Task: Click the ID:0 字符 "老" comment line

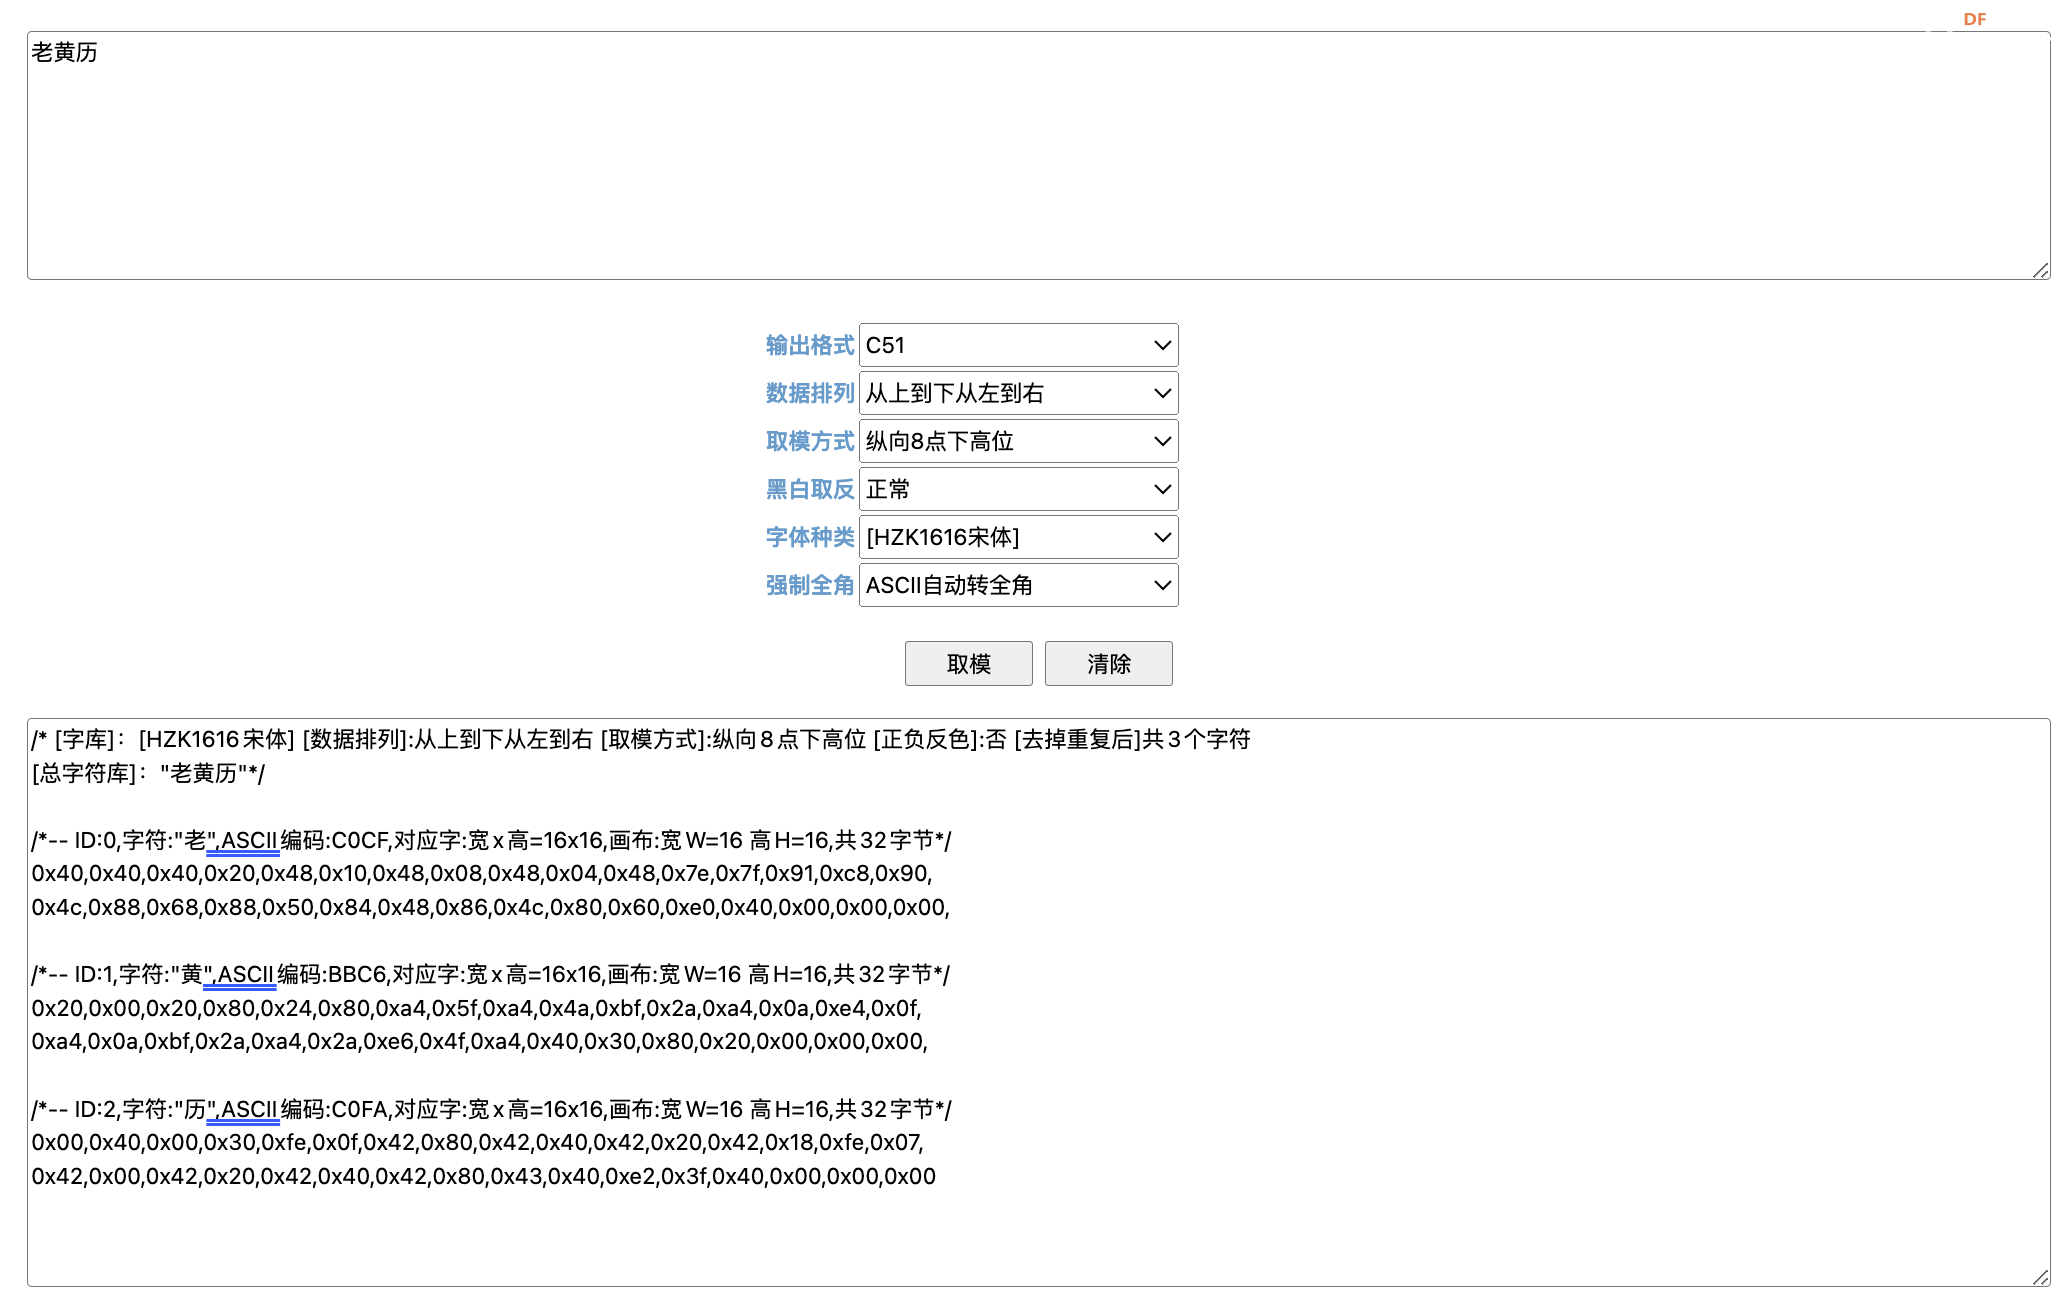Action: coord(492,840)
